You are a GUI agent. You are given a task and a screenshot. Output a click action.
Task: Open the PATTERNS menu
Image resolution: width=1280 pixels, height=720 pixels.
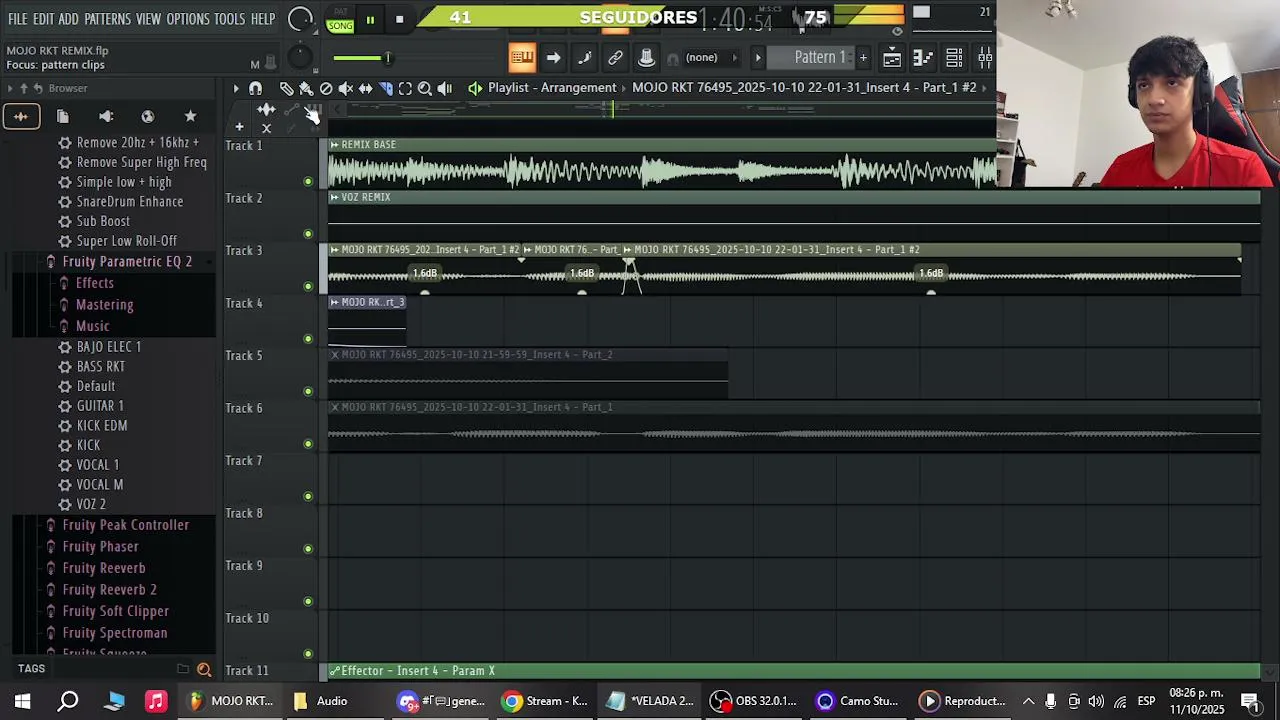pyautogui.click(x=107, y=19)
